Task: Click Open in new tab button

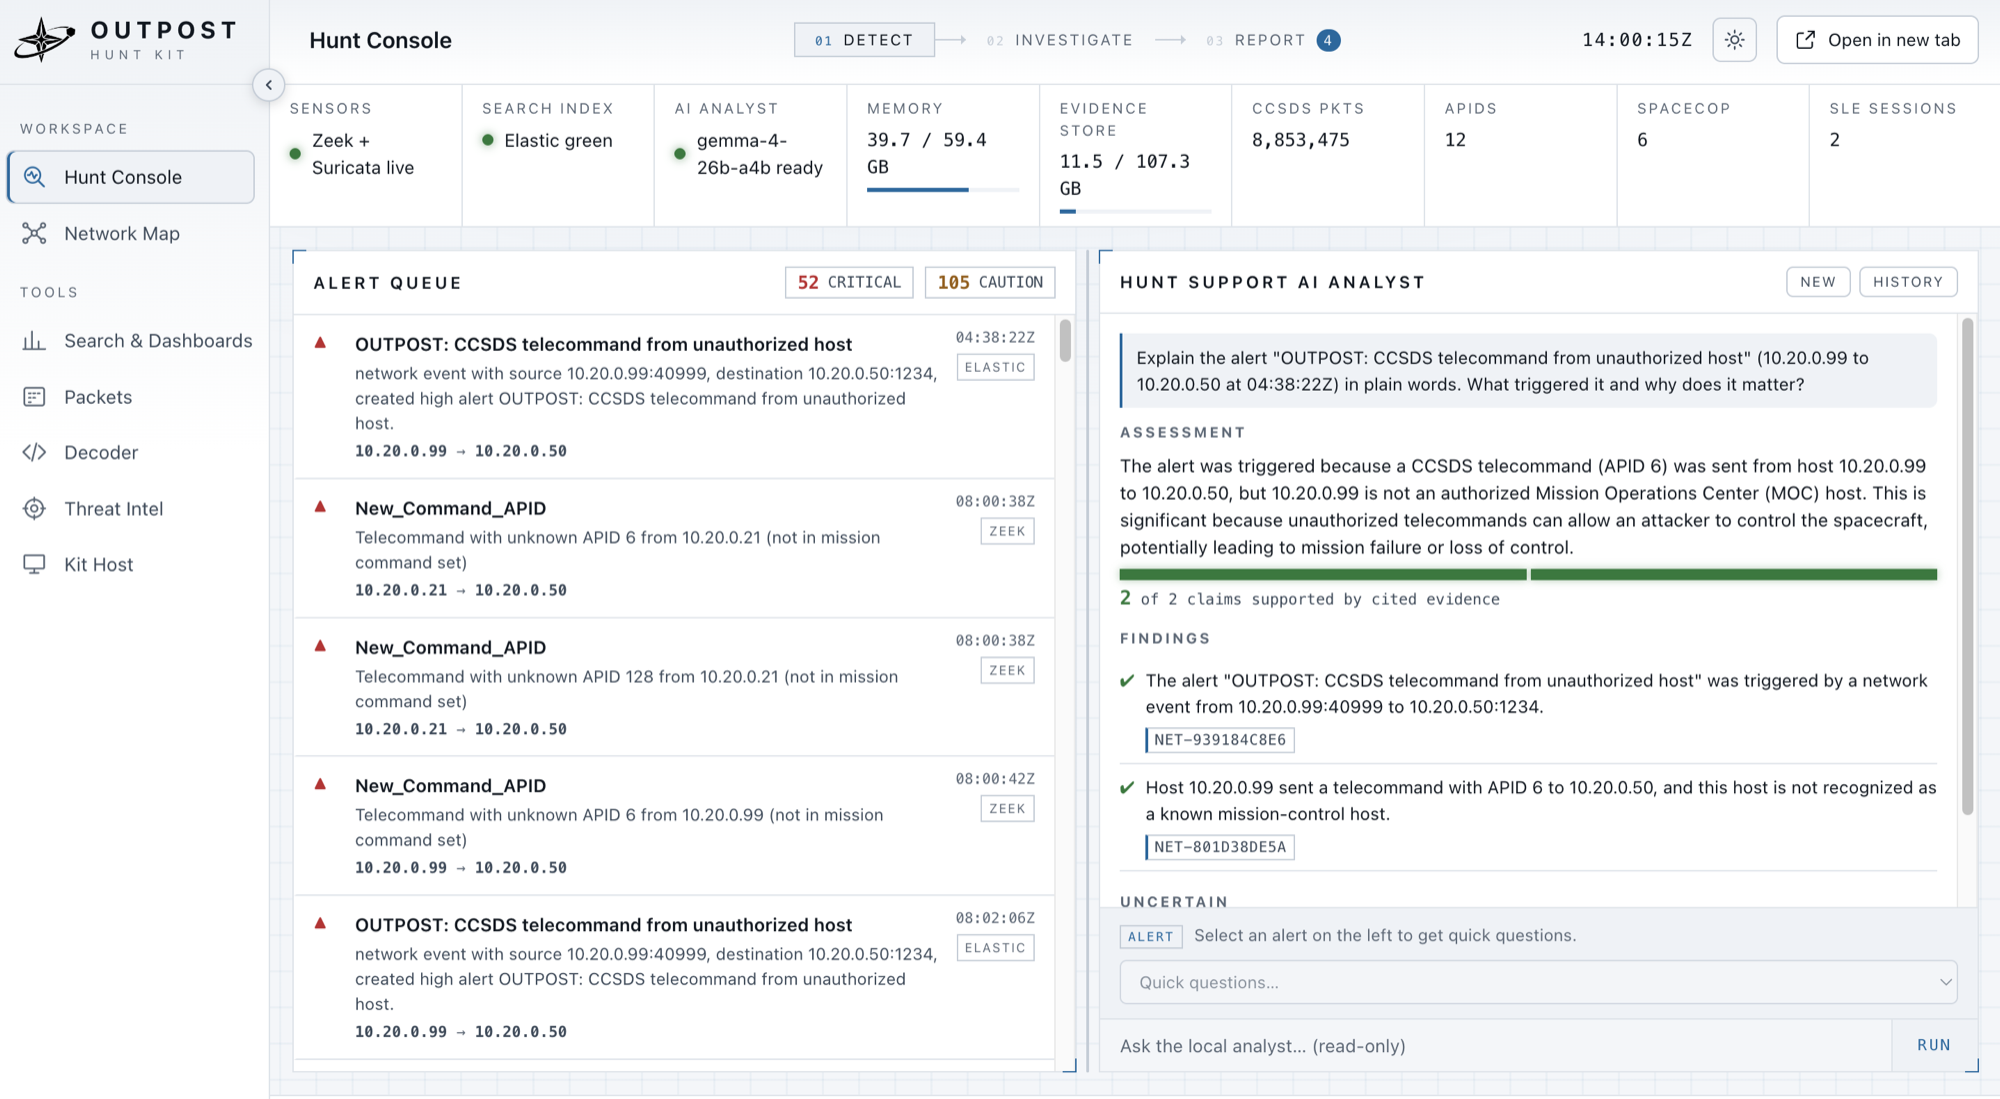Action: coord(1877,40)
